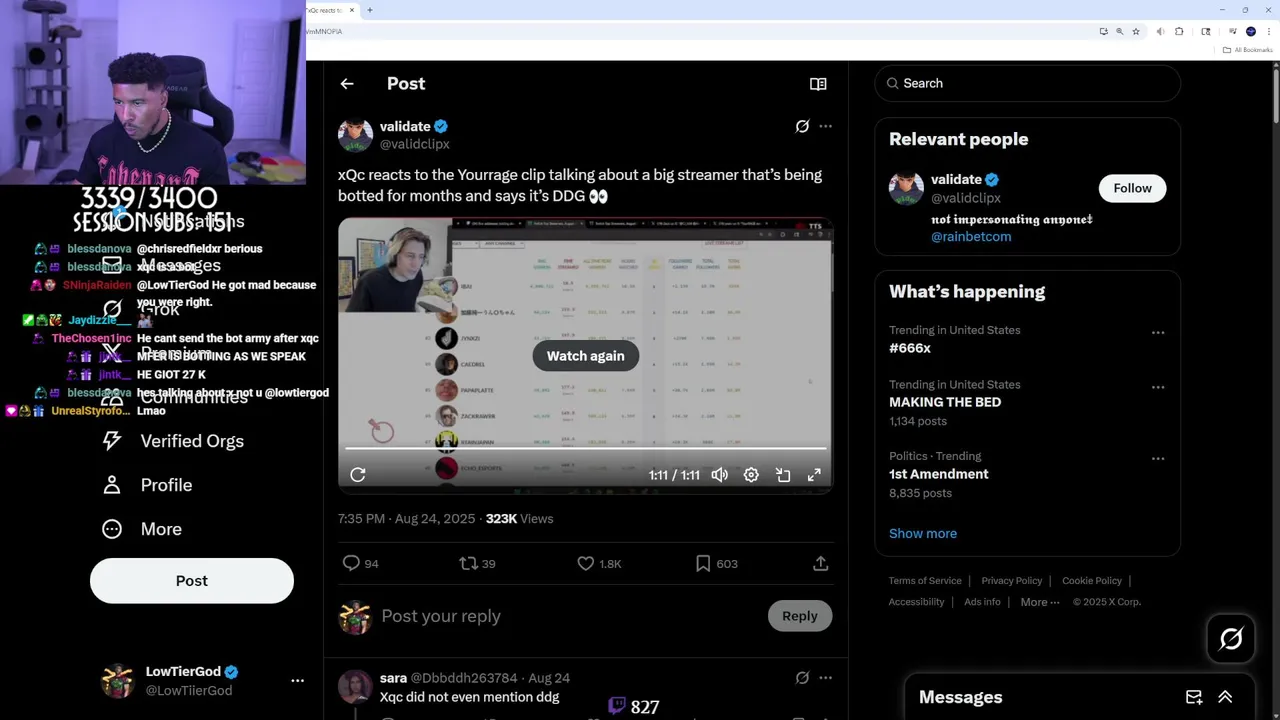
Task: Open Verified Orgs in the sidebar
Action: click(174, 441)
